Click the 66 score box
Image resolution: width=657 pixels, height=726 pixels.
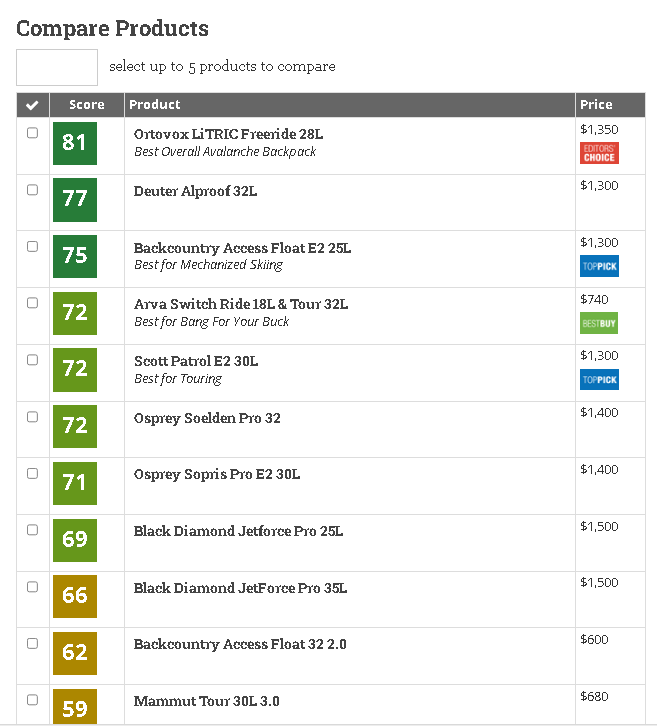[75, 596]
